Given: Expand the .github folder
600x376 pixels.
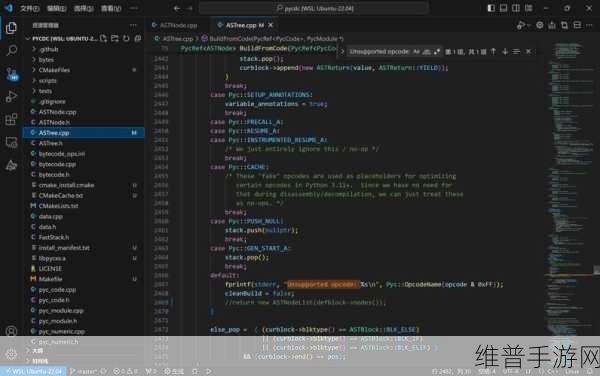Looking at the screenshot, I should (84, 49).
